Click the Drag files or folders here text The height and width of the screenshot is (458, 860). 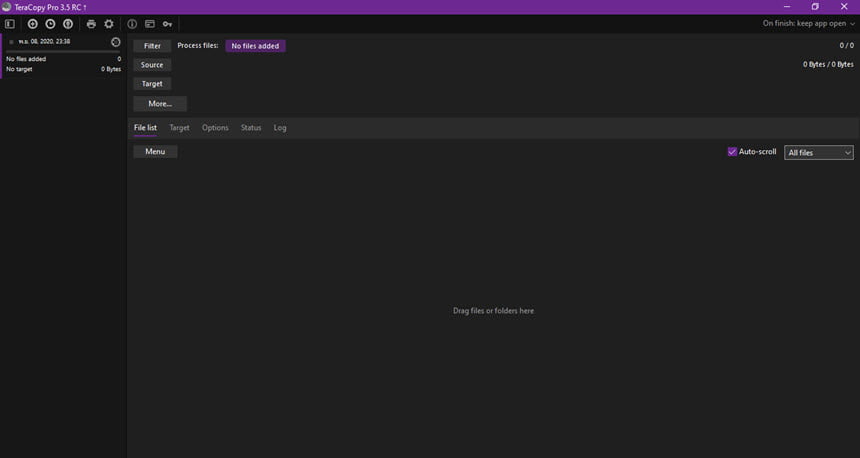(x=493, y=310)
